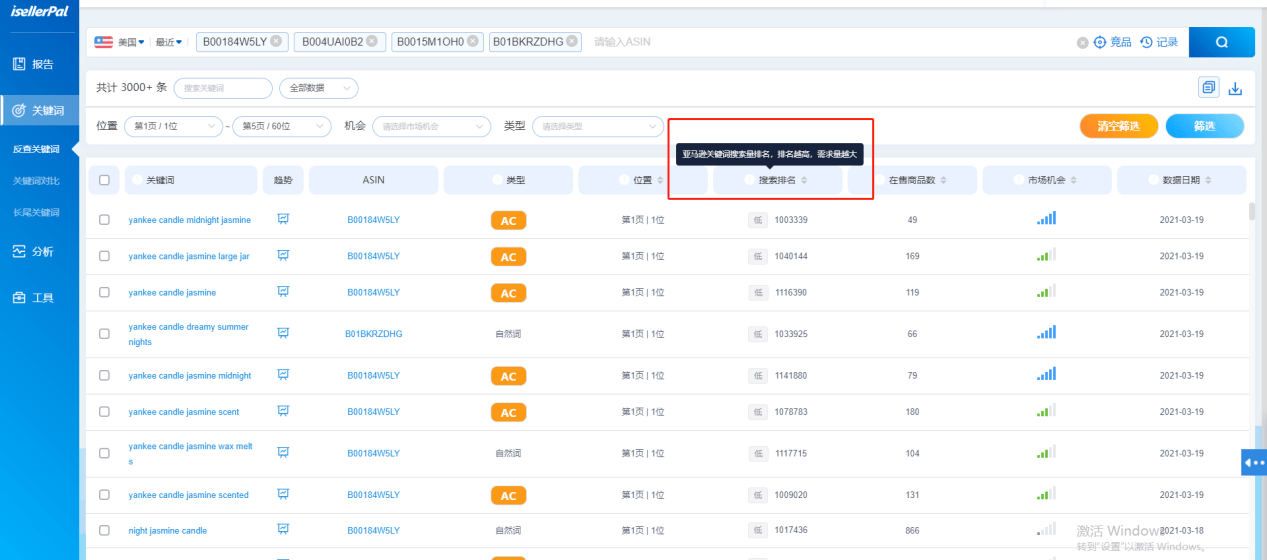
Task: Click the blue search magnifier button
Action: click(x=1221, y=42)
